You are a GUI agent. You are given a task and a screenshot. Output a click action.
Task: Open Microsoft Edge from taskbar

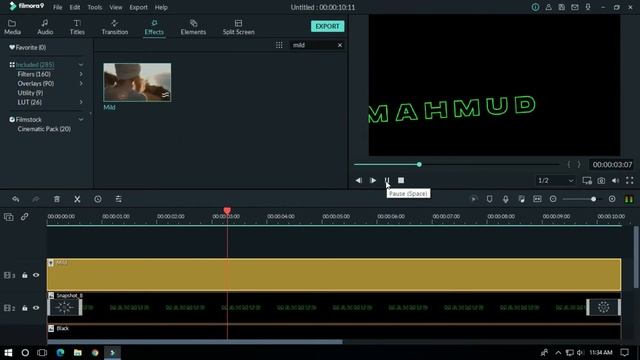pyautogui.click(x=60, y=353)
